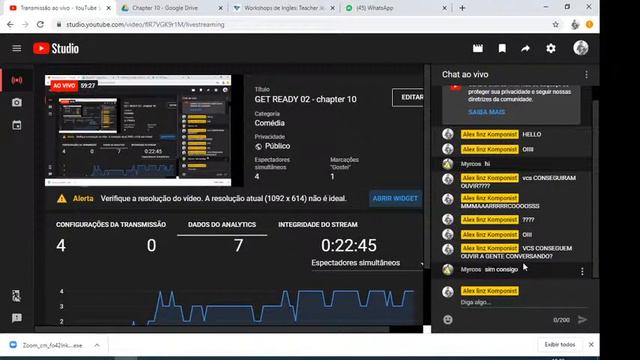Click the horizontal scrollbar below the chart
This screenshot has height=360, width=640.
[212, 329]
